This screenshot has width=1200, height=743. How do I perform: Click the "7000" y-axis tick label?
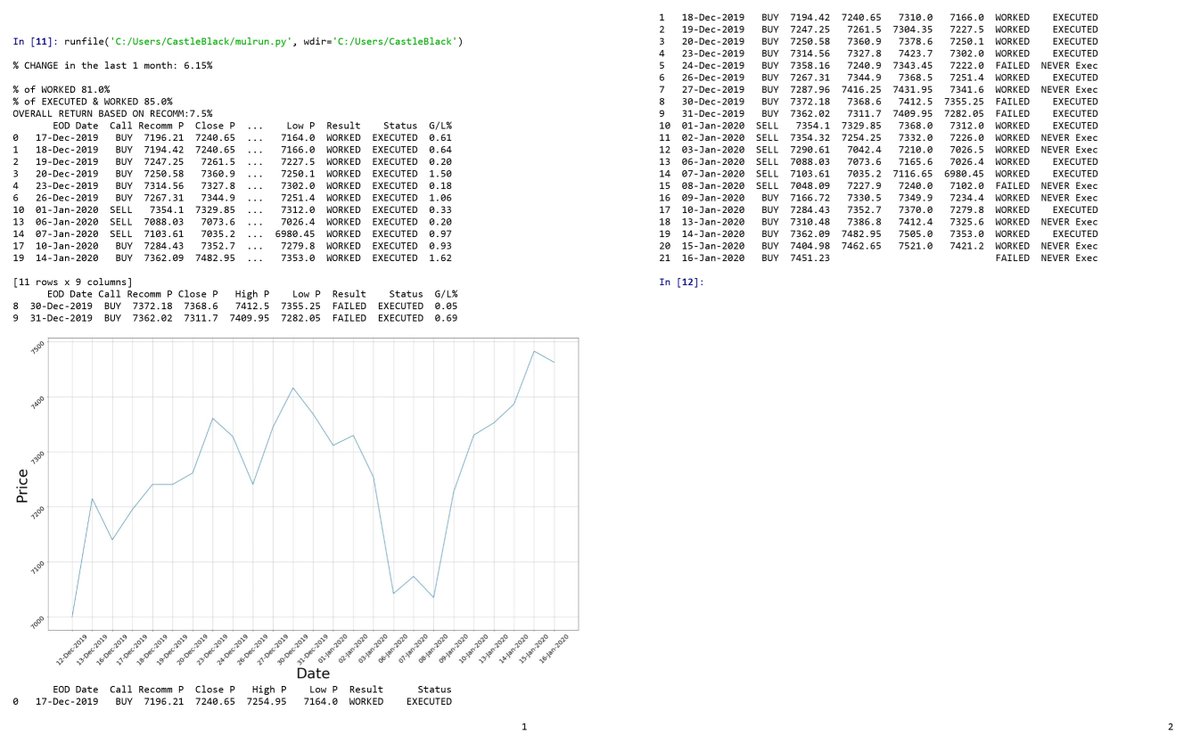(40, 622)
